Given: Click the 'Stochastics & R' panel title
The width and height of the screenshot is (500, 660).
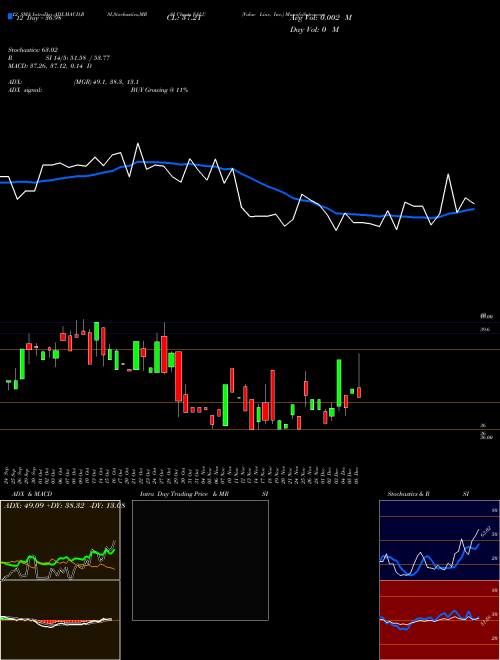Looking at the screenshot, I should point(409,494).
